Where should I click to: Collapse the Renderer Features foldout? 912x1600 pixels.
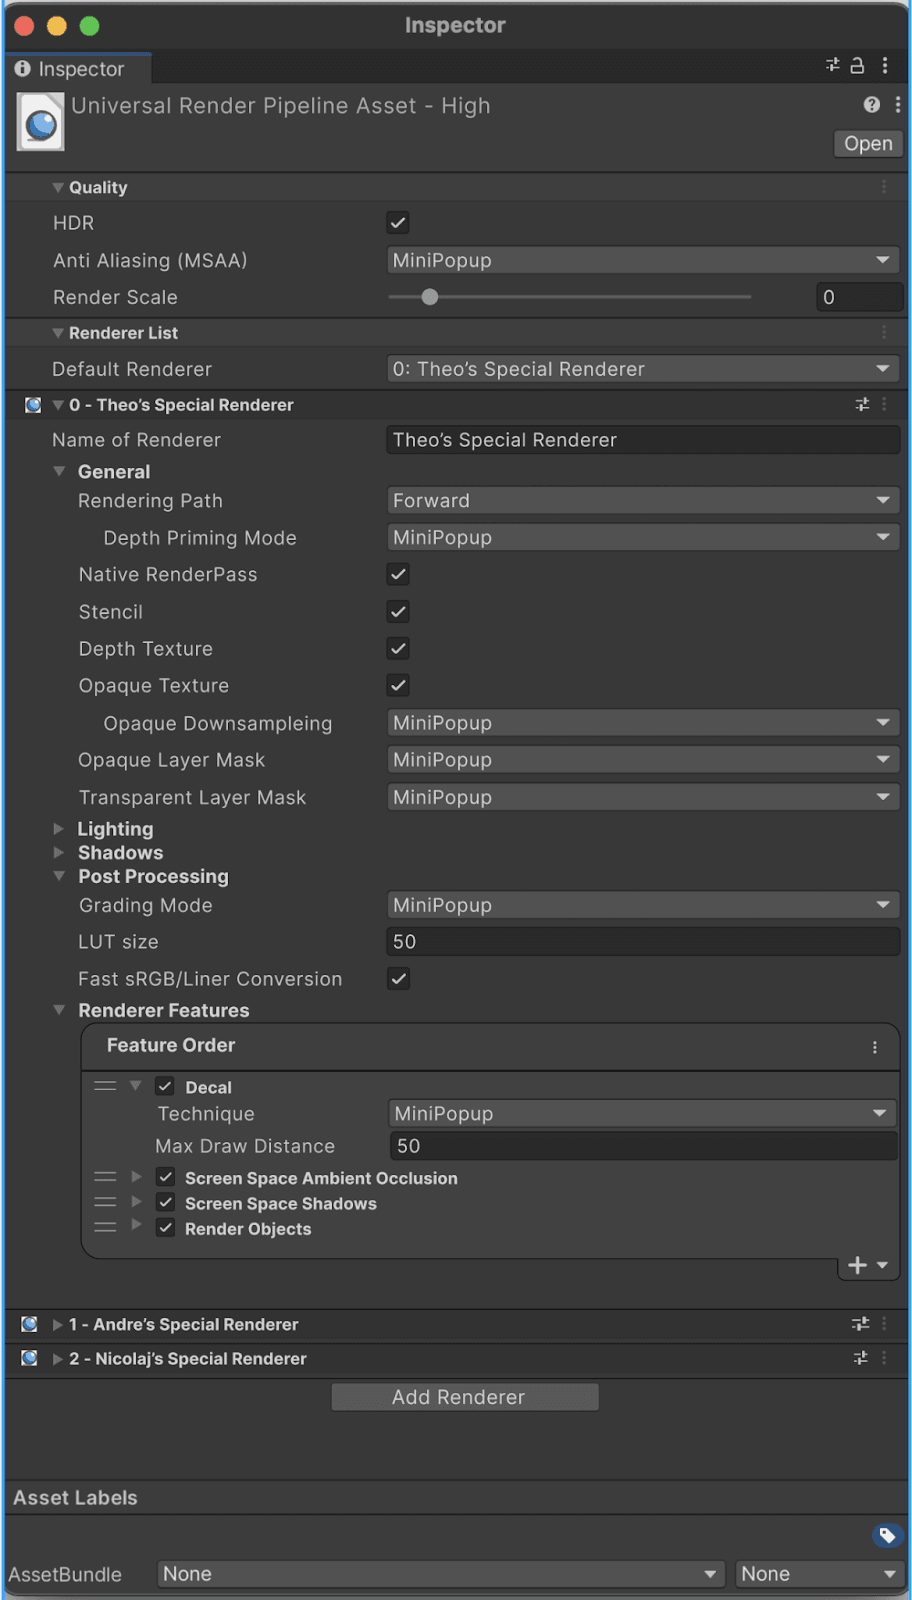click(x=59, y=1010)
